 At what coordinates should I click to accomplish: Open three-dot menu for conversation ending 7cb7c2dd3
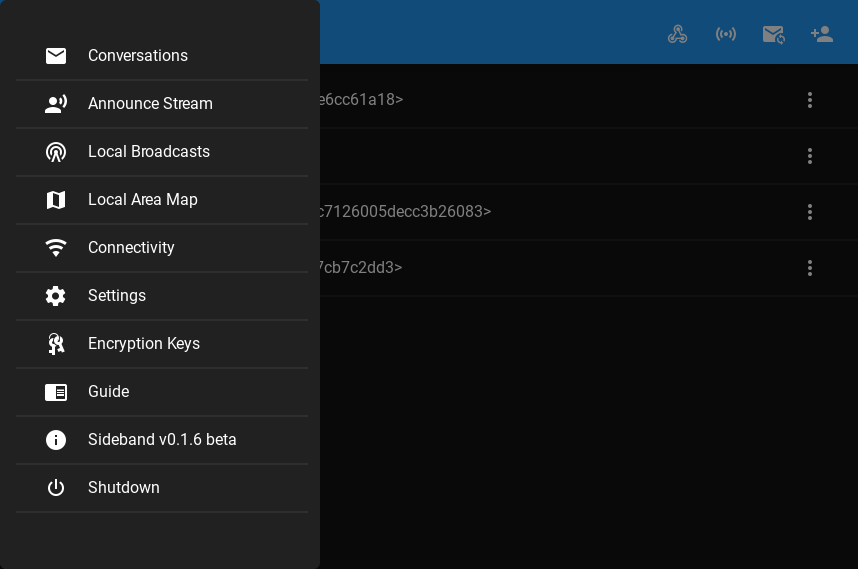tap(810, 268)
